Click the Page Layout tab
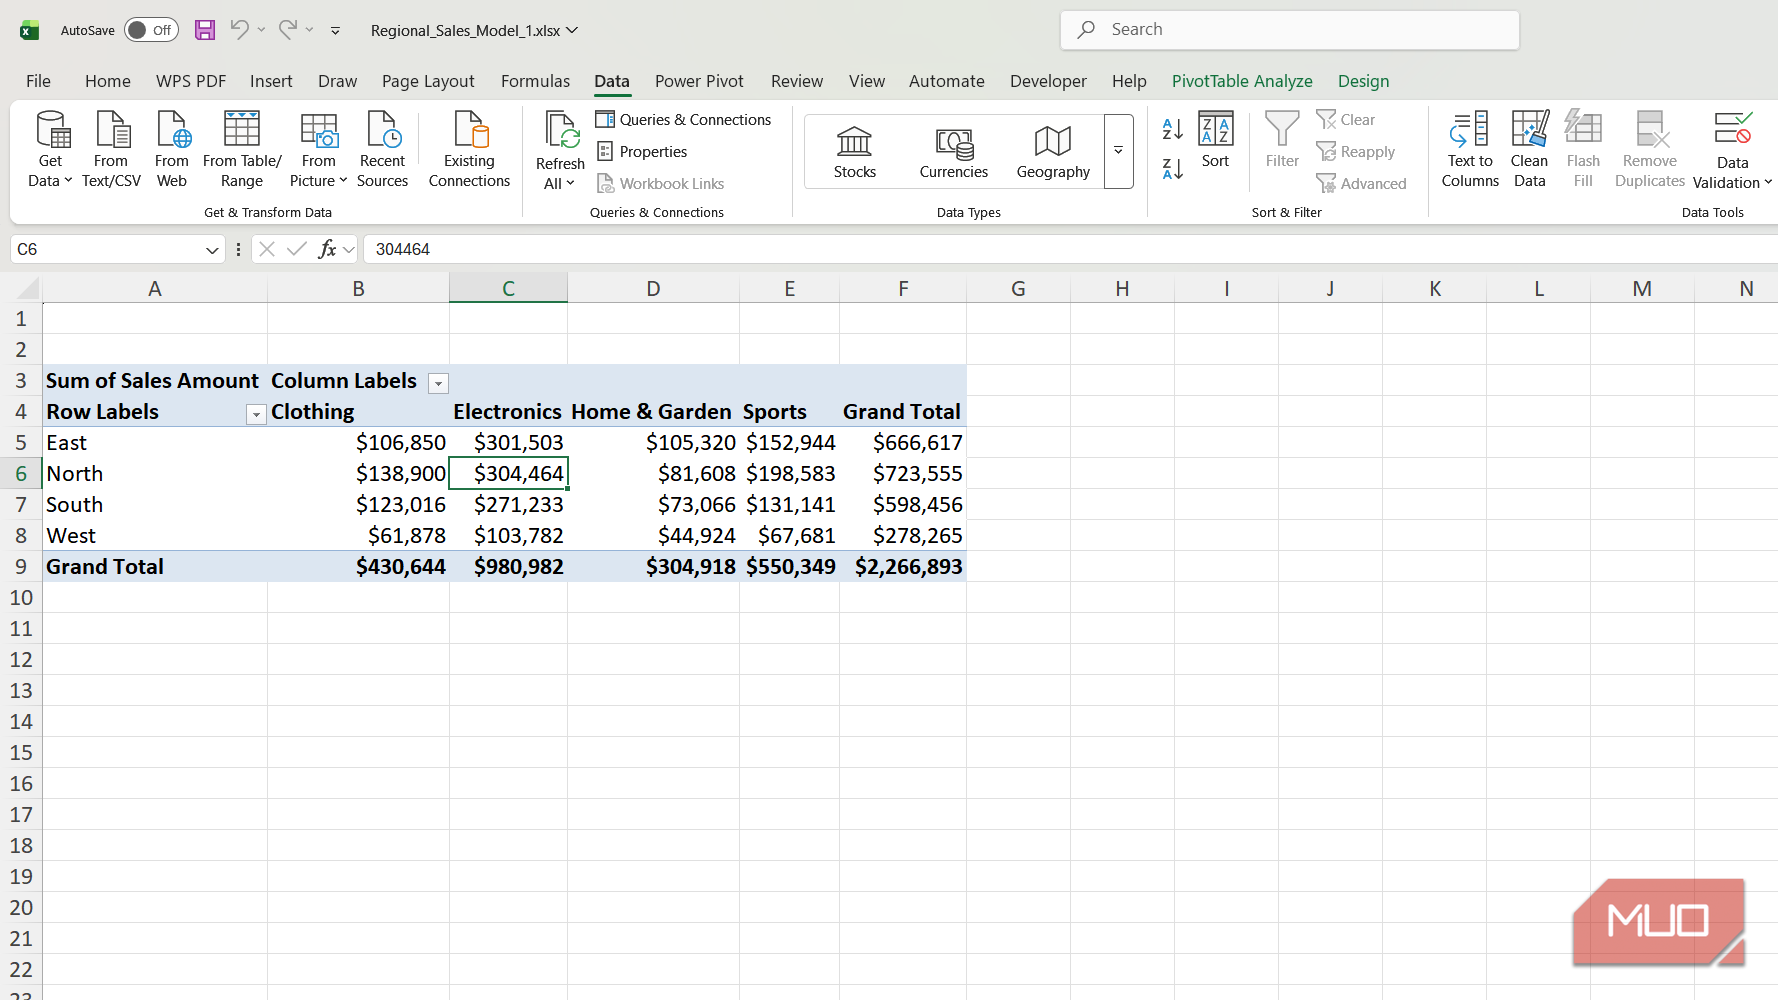1778x1000 pixels. click(x=428, y=81)
